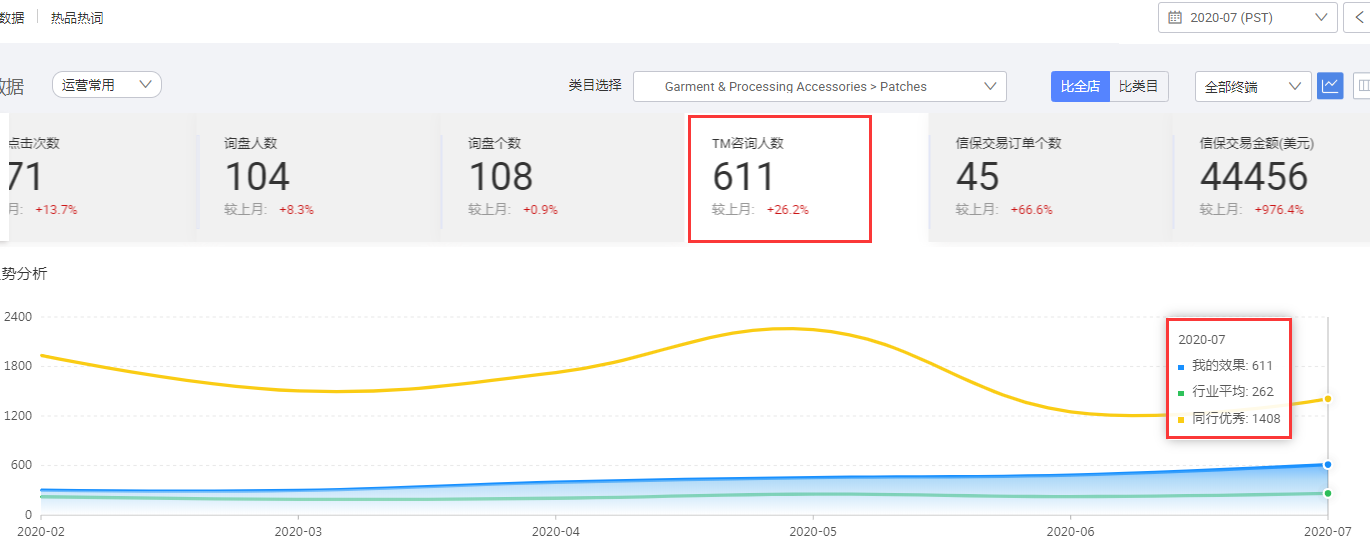Click the calendar icon in date picker
The image size is (1370, 557).
pyautogui.click(x=1175, y=18)
